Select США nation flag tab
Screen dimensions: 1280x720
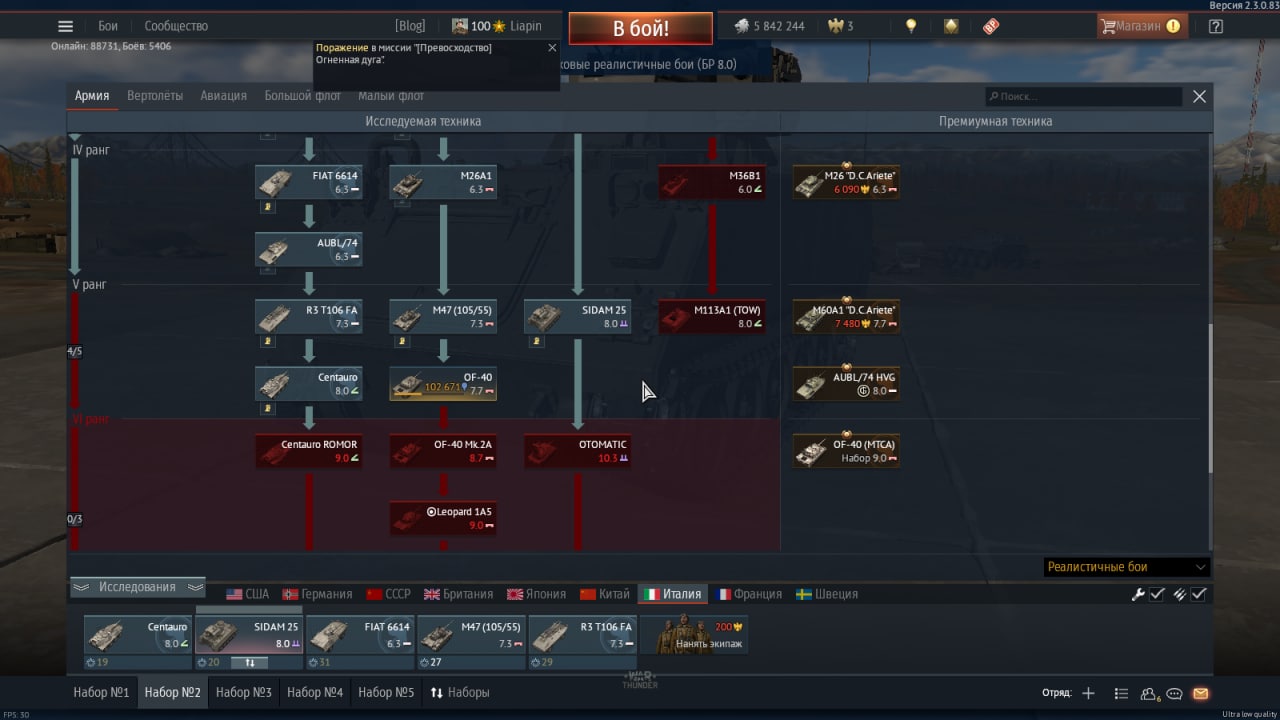point(247,594)
